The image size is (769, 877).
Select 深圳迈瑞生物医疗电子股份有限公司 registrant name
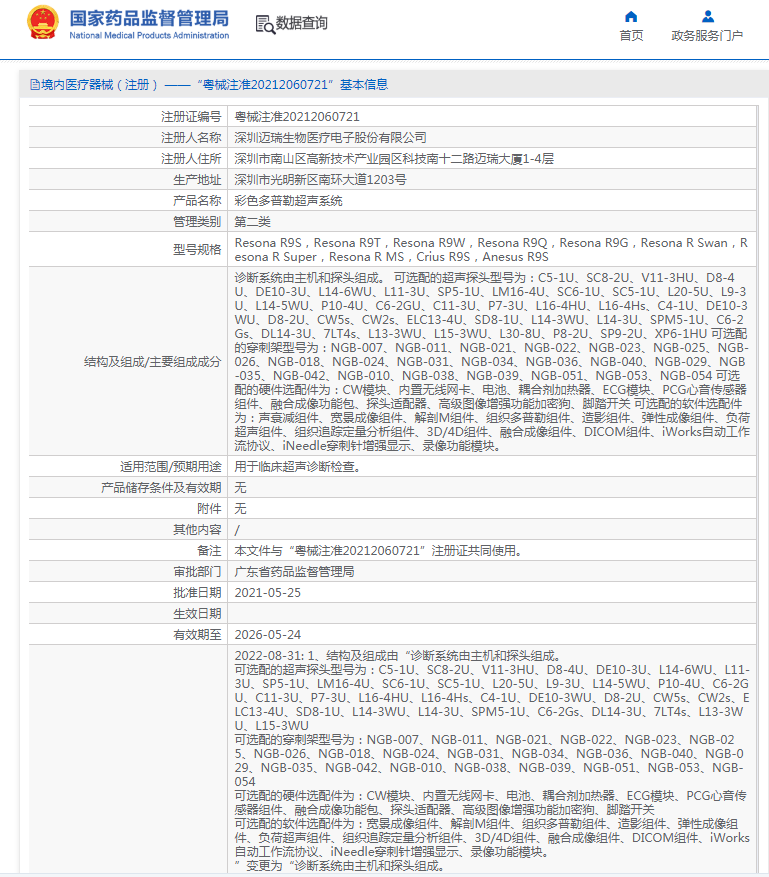pos(331,138)
